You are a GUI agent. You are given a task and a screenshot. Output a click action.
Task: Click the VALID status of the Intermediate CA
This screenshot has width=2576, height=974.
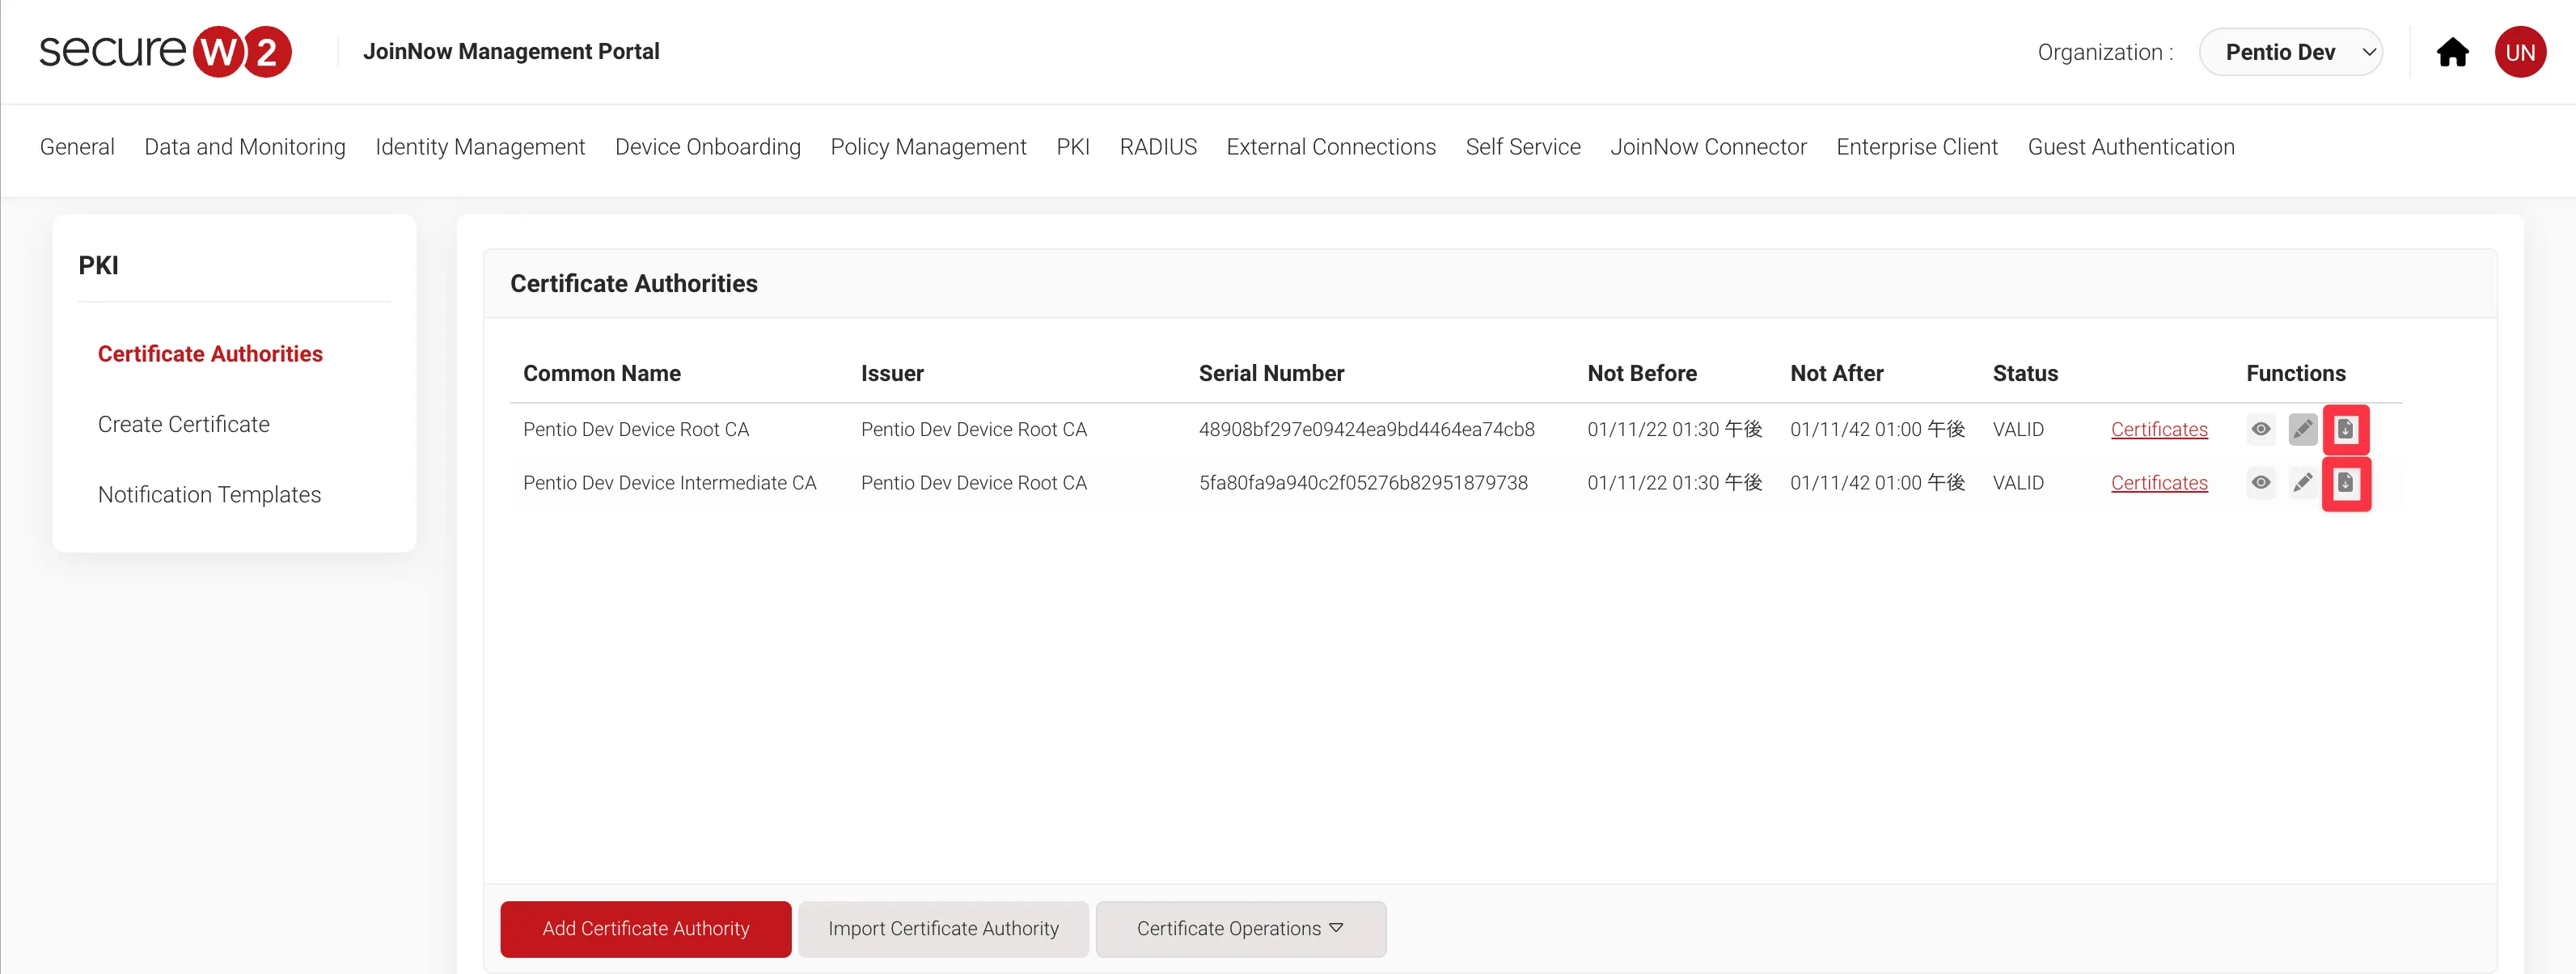[x=2018, y=482]
